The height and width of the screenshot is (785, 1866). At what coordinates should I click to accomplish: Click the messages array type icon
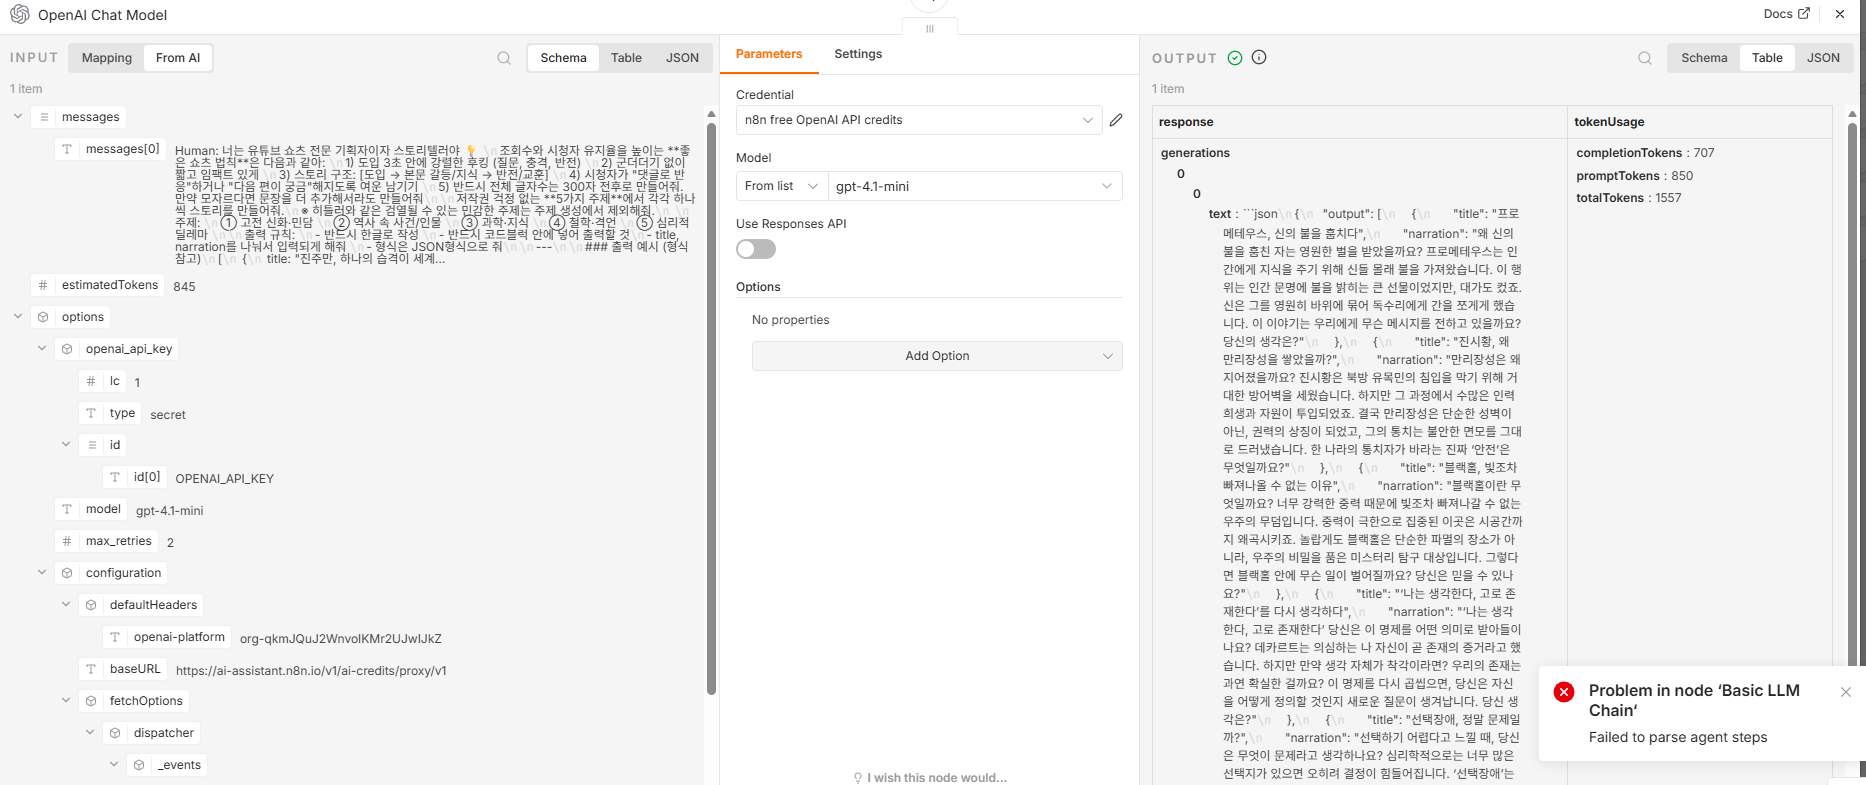tap(43, 117)
